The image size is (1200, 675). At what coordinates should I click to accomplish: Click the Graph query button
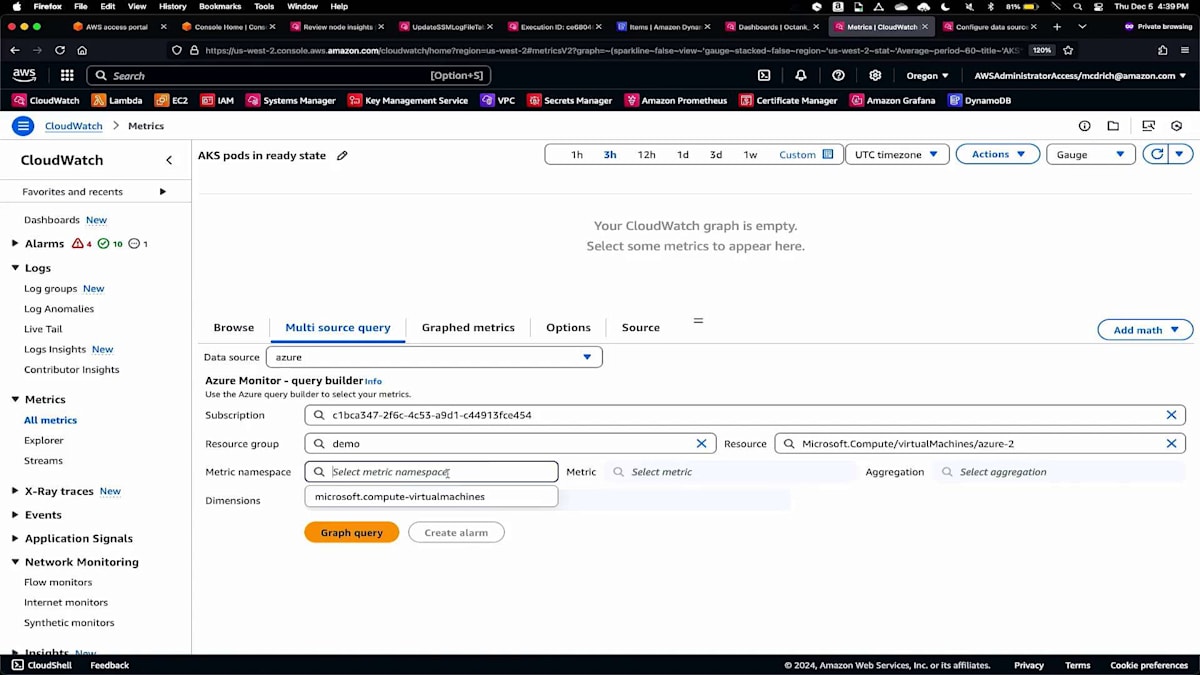(x=352, y=533)
